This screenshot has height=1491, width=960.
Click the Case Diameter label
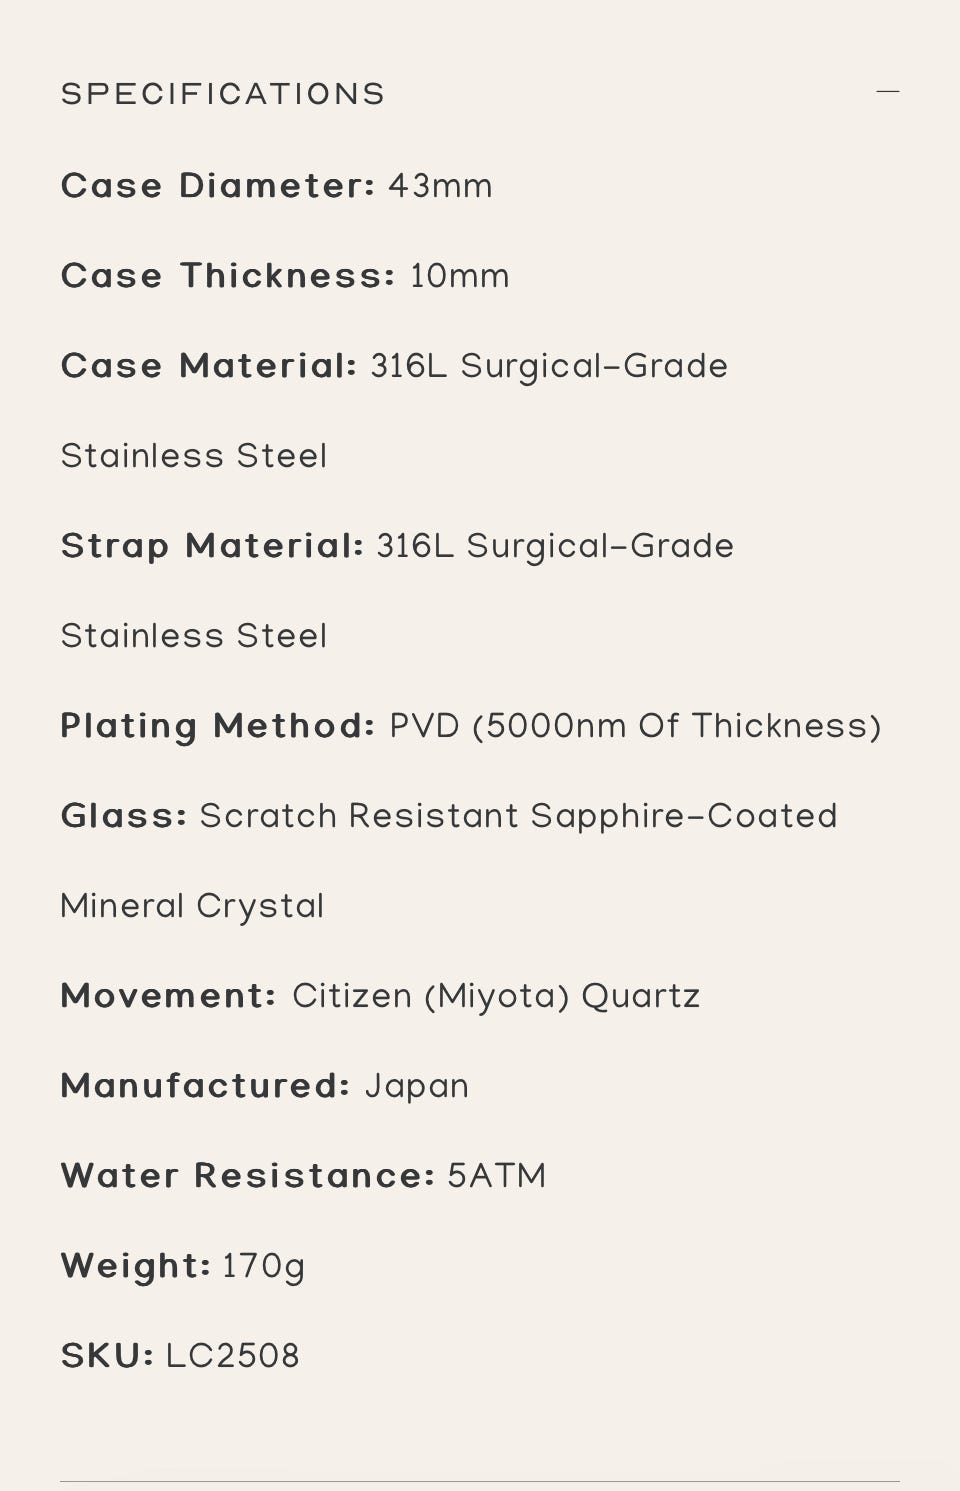pos(217,186)
